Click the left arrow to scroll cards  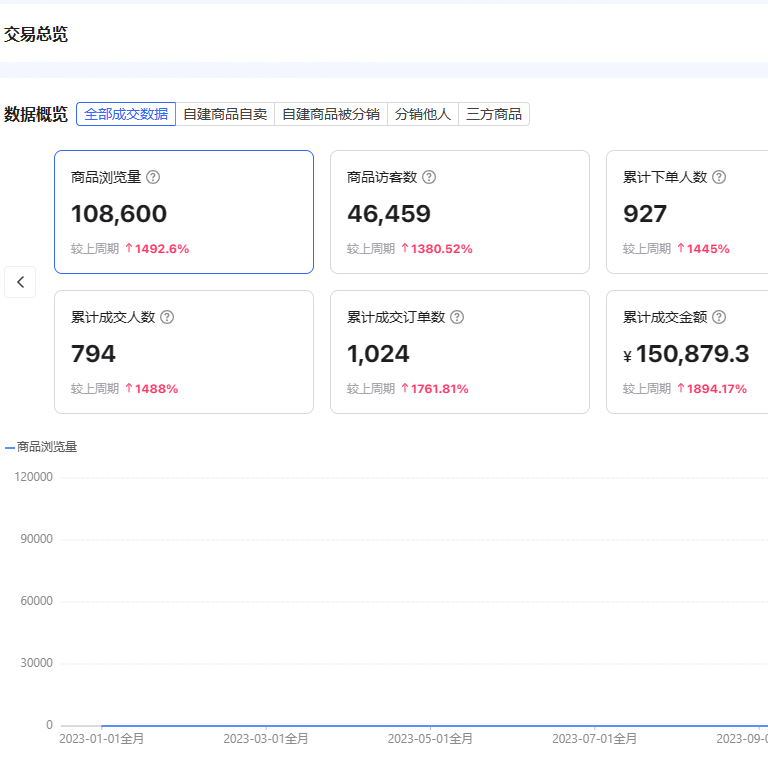point(20,282)
